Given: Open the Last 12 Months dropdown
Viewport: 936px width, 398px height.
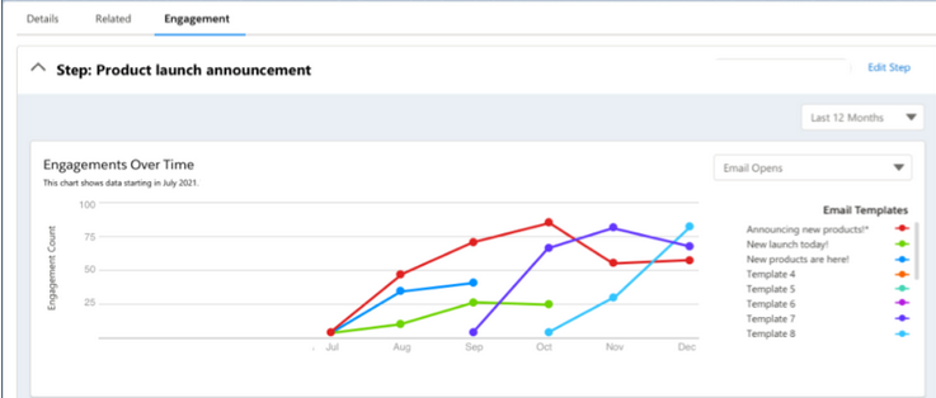Looking at the screenshot, I should [863, 118].
